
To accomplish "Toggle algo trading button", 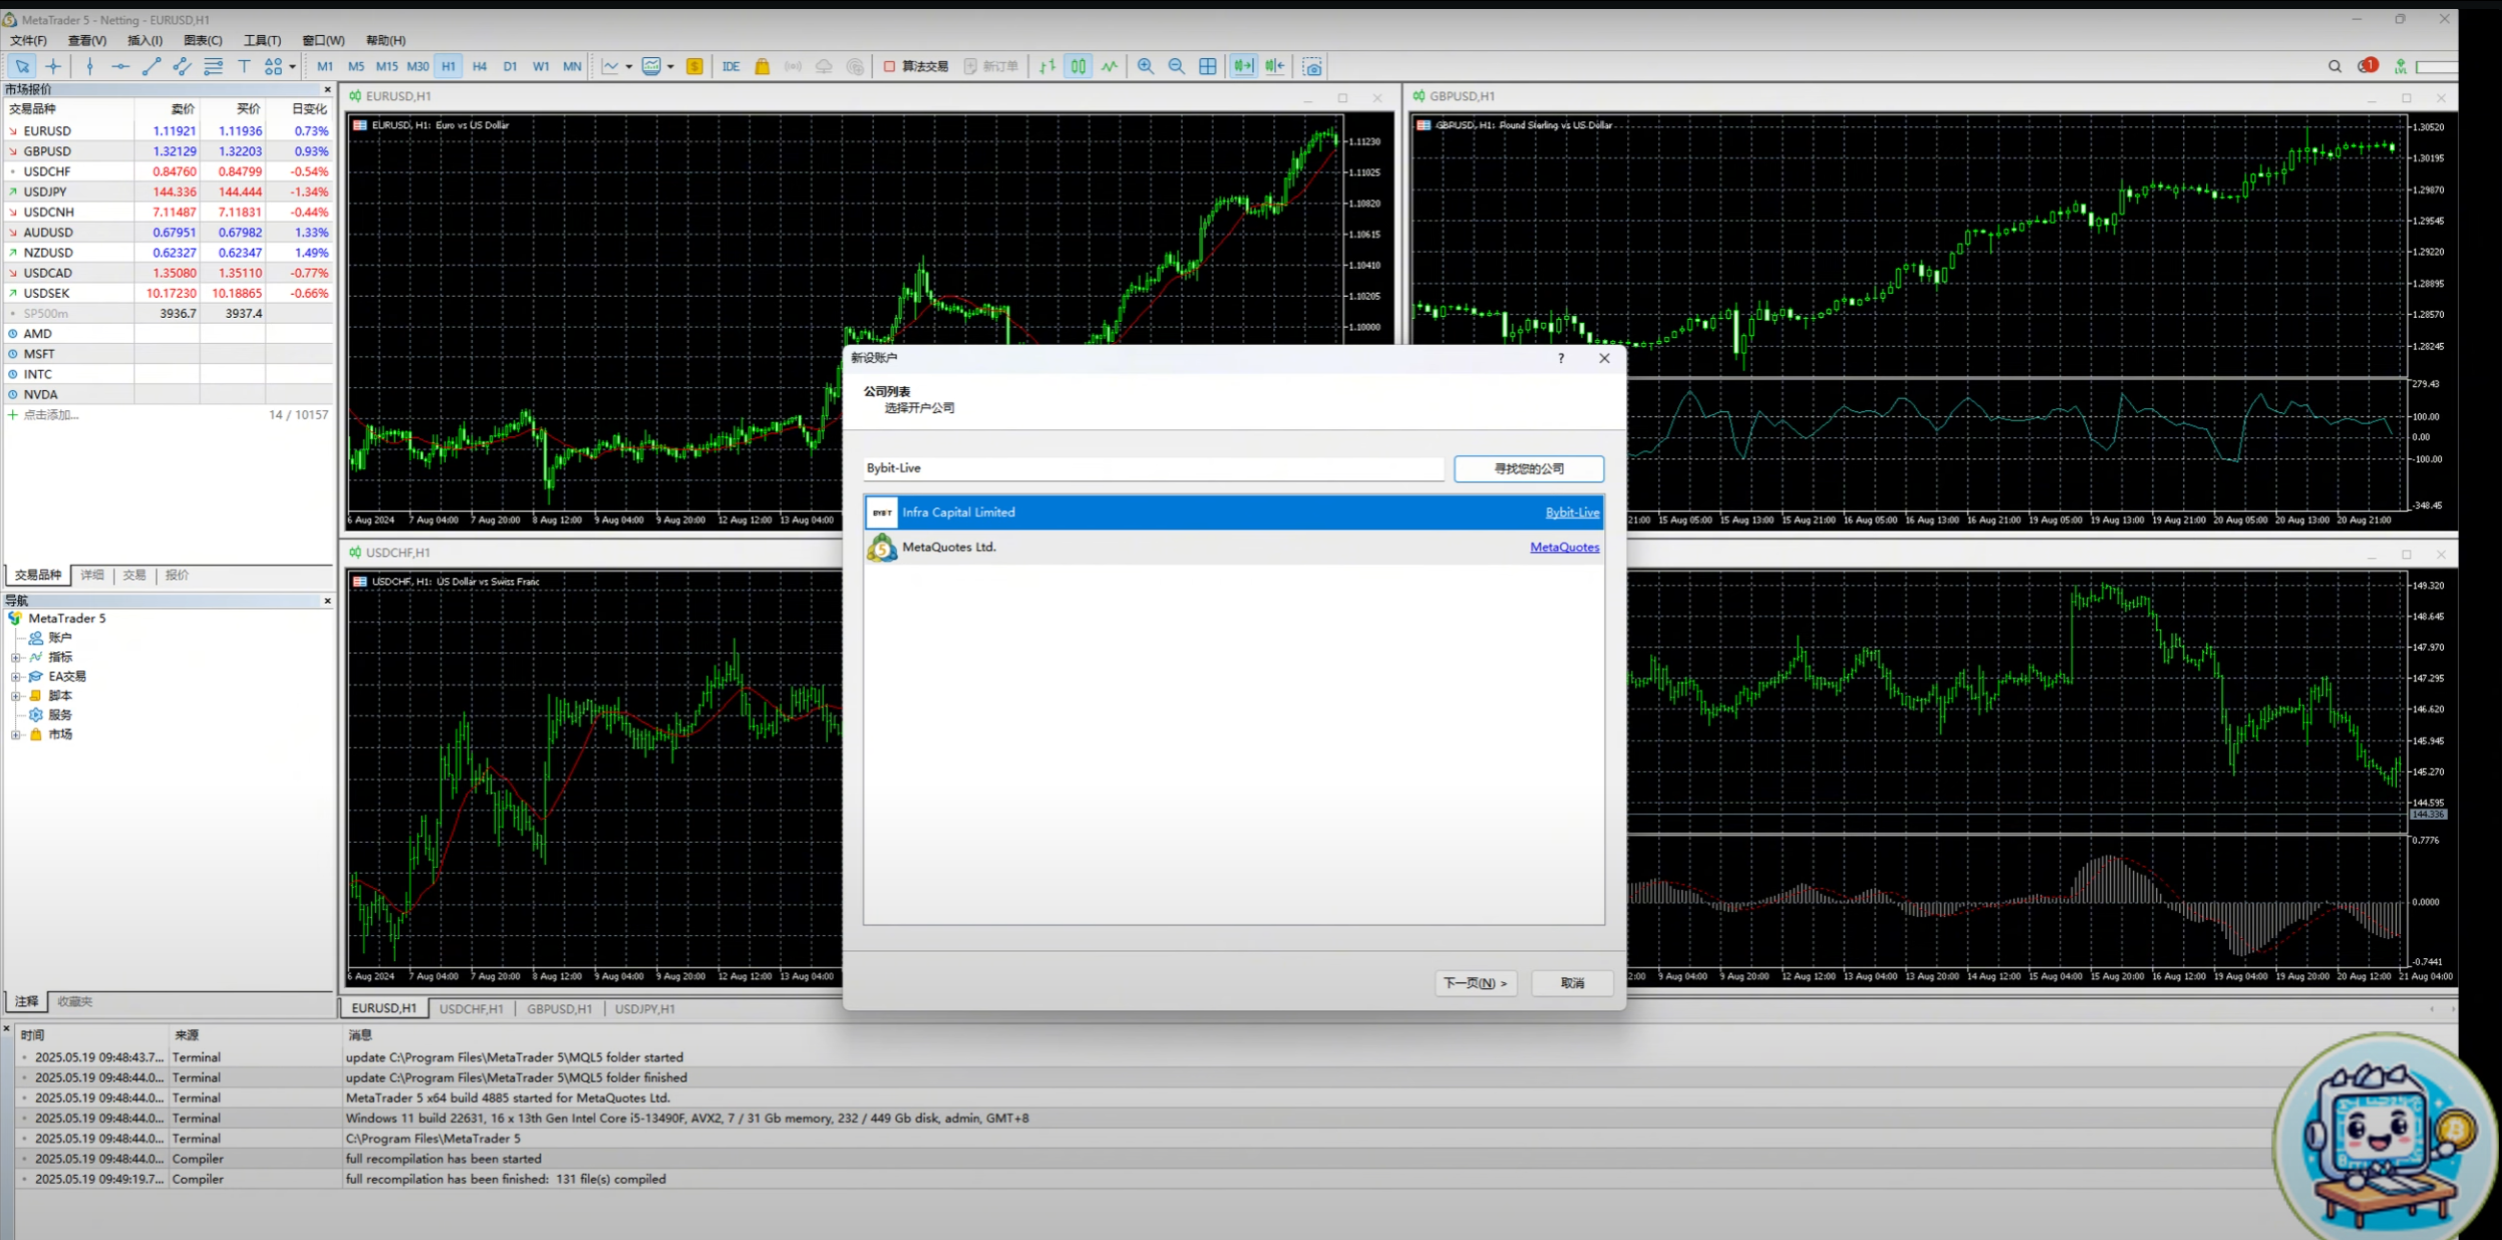I will [x=915, y=67].
